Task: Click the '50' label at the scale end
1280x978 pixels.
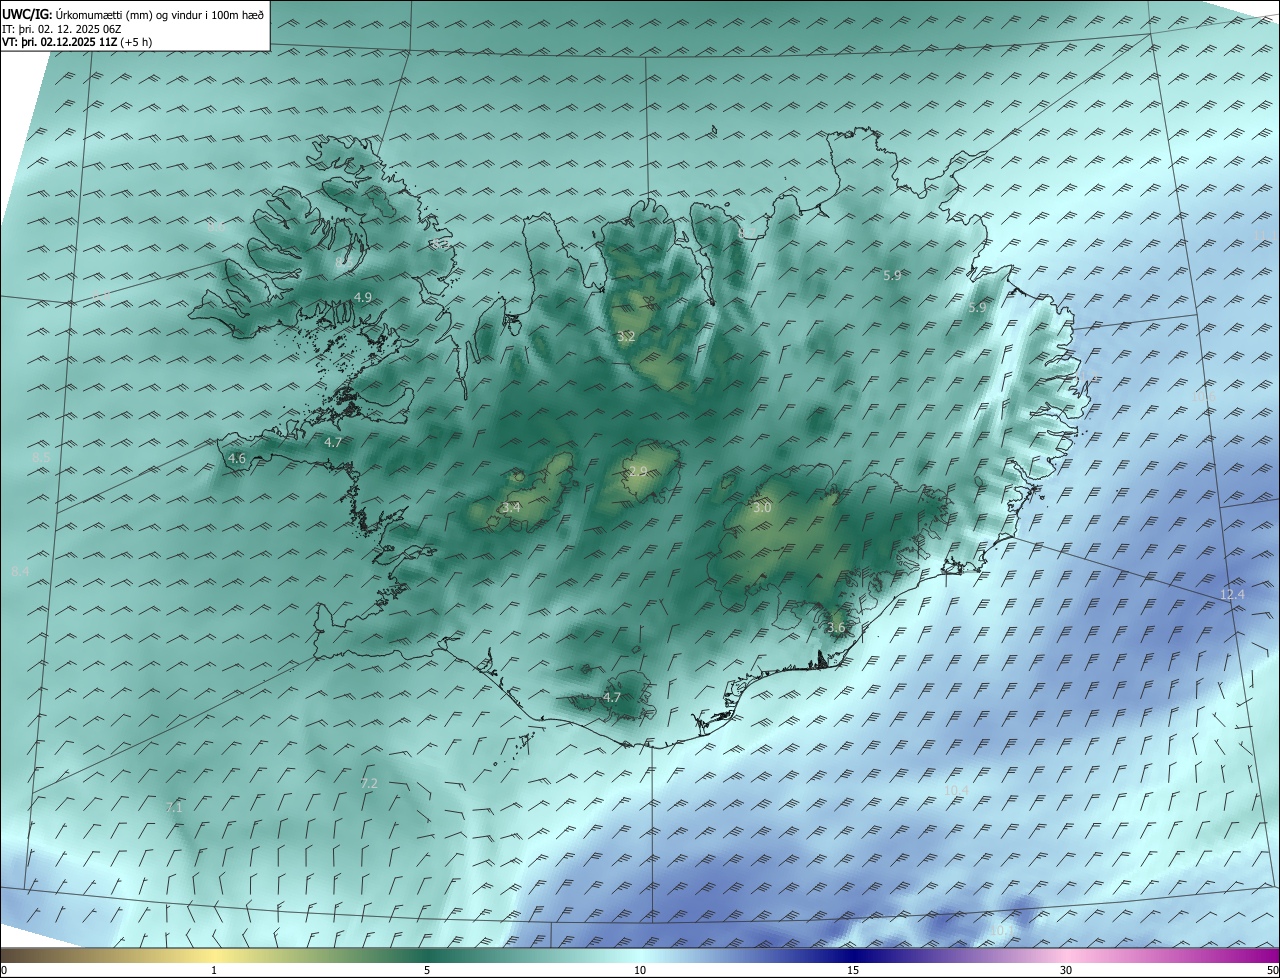Action: [x=1272, y=971]
